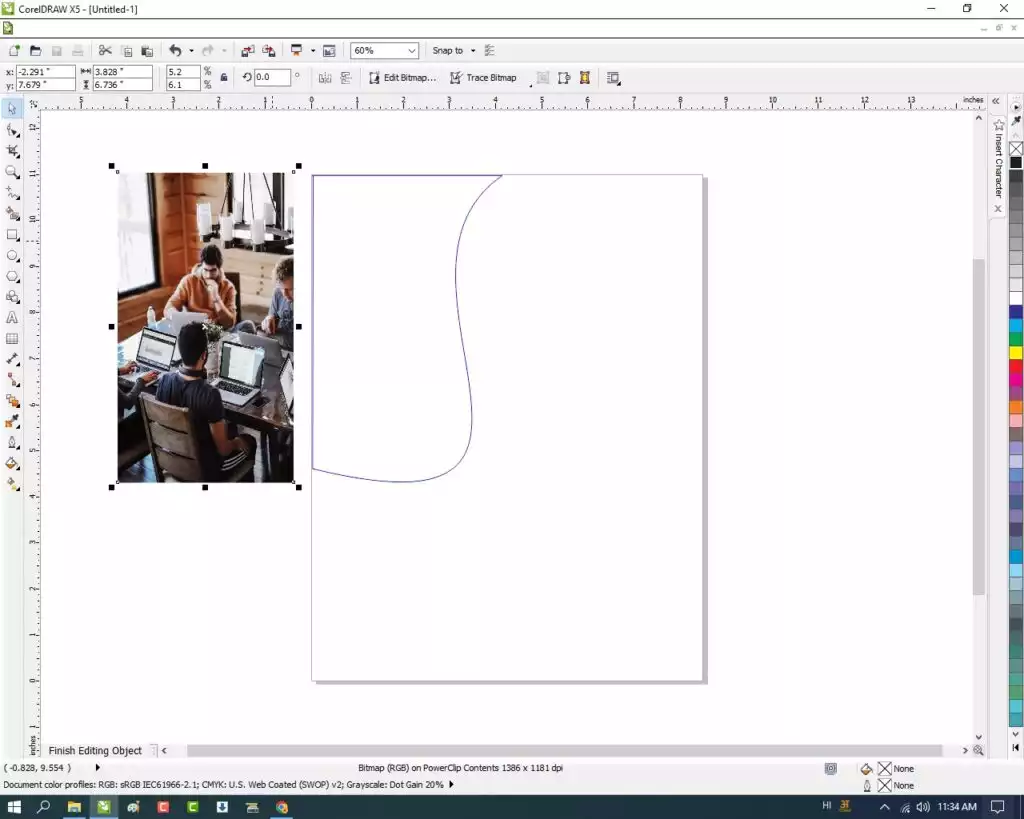Pick the black swatch in palette

coord(1016,162)
